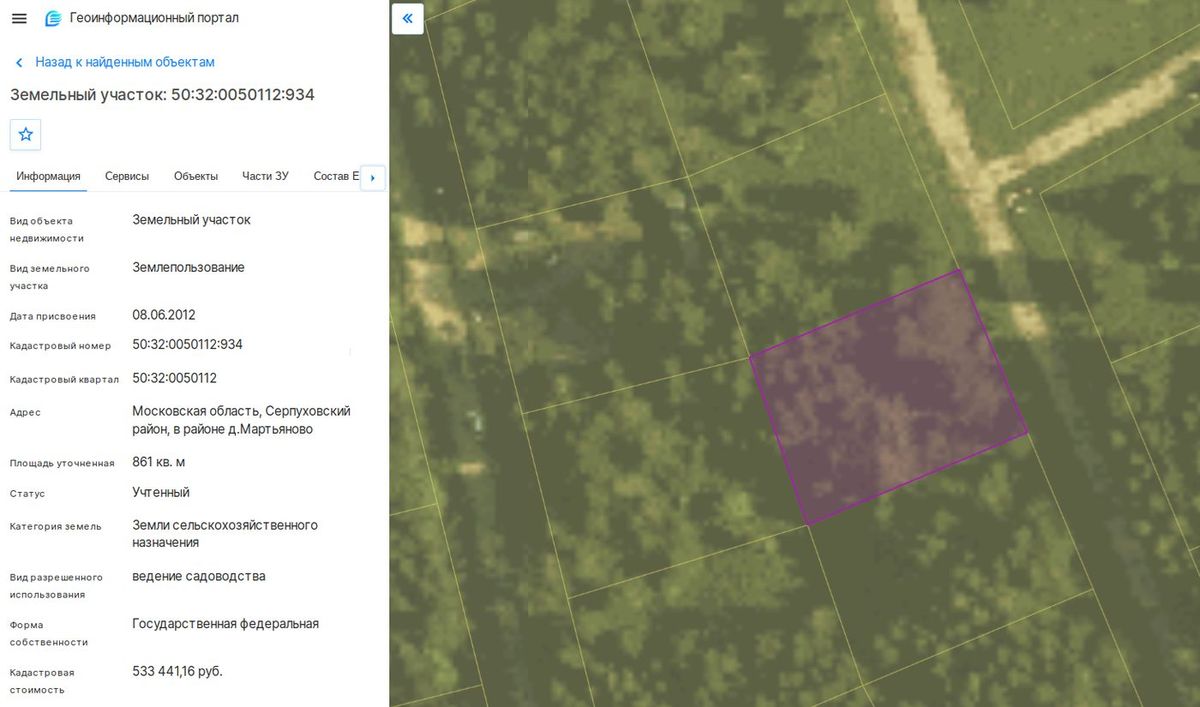Click the address text Московская область, Серпуховский район
Viewport: 1200px width, 707px height.
tap(241, 420)
